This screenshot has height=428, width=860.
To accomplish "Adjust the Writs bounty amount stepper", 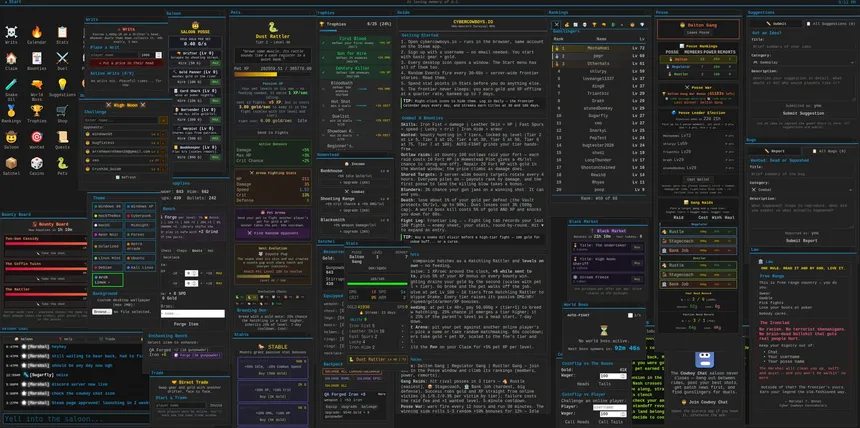I will click(x=159, y=55).
